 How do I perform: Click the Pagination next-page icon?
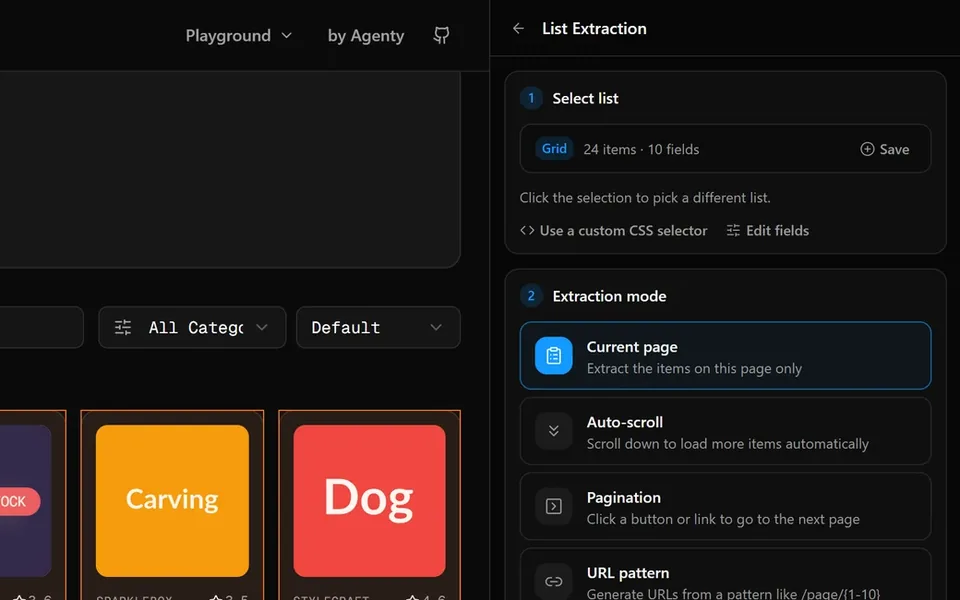tap(553, 506)
